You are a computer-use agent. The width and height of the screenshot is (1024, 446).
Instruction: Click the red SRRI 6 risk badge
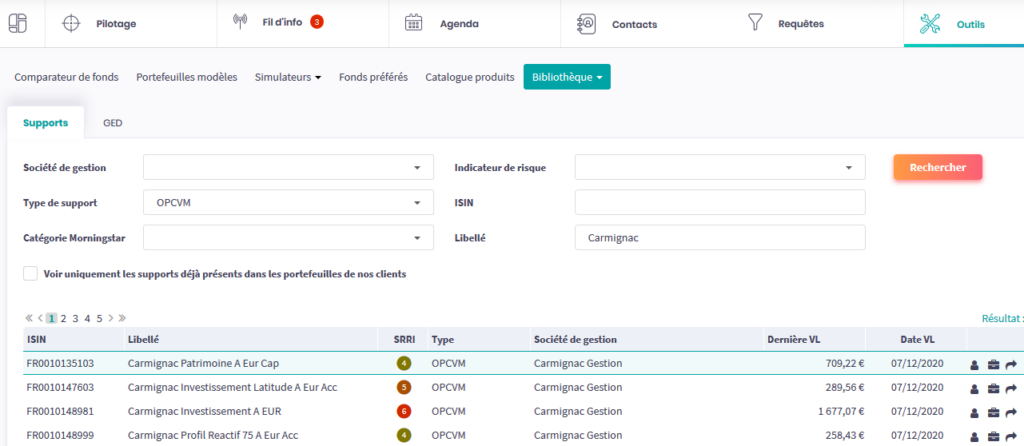403,412
